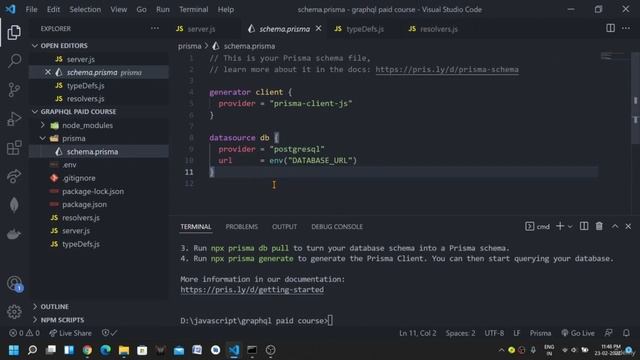
Task: Click Live Share in status bar
Action: (70, 333)
